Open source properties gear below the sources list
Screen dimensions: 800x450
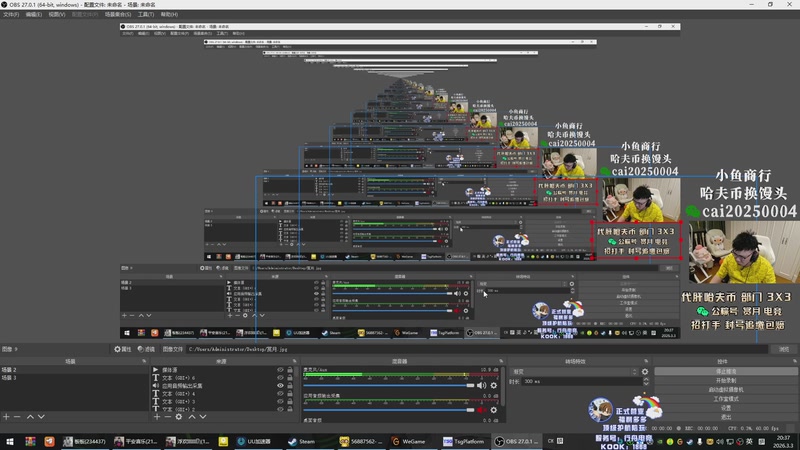[x=179, y=417]
